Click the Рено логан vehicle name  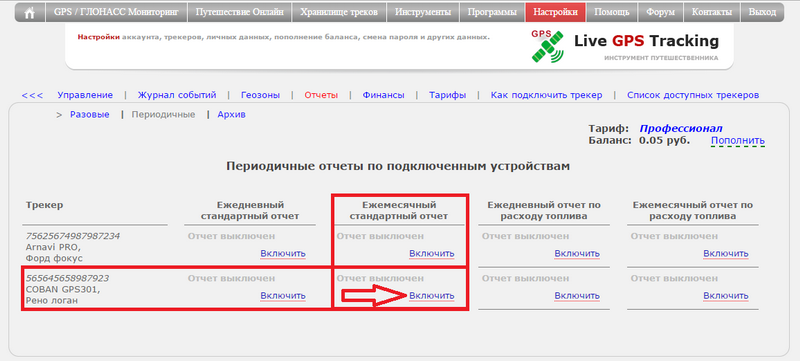tap(52, 300)
